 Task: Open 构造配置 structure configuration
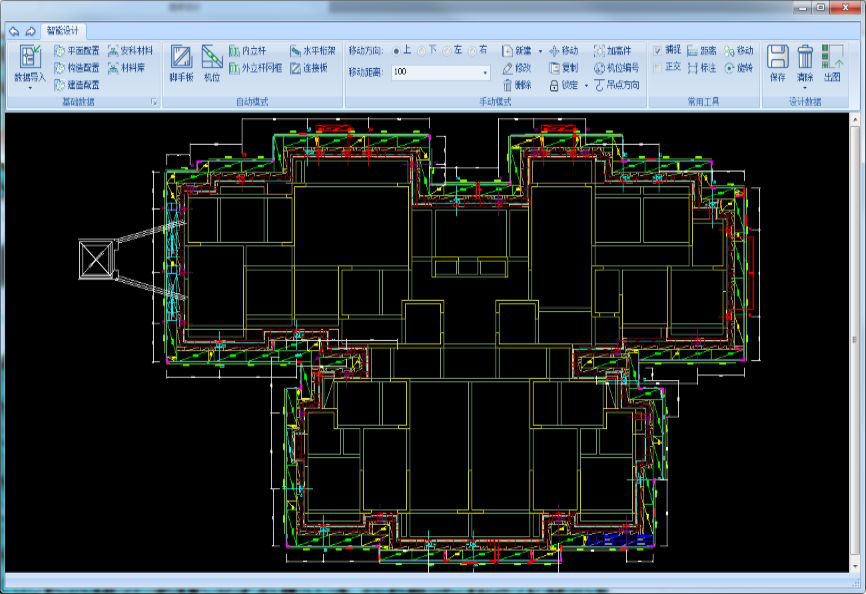[77, 68]
